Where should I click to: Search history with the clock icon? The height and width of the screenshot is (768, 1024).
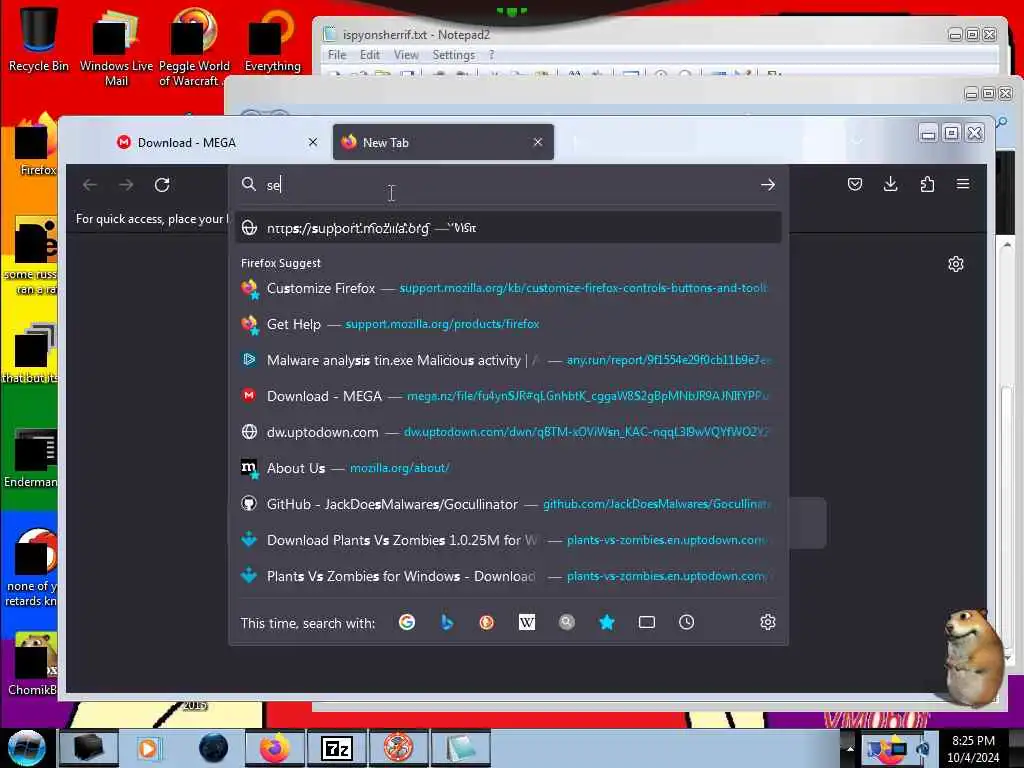[686, 622]
